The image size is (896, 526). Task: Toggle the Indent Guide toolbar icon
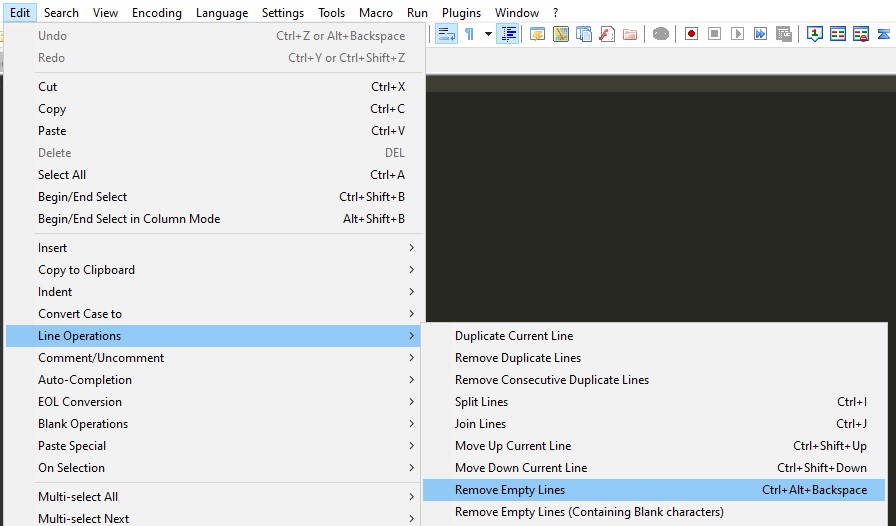508,34
